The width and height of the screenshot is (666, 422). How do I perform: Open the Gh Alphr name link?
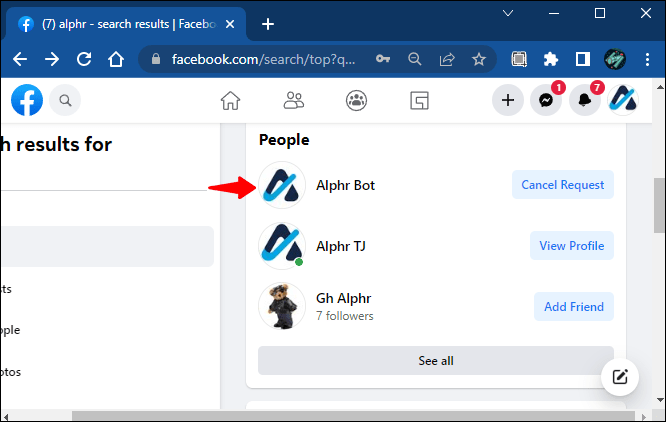click(344, 298)
